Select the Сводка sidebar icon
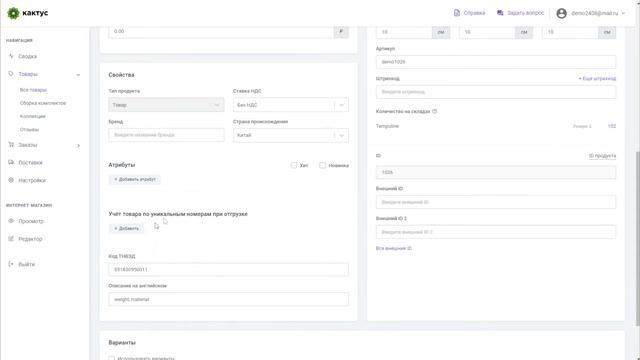 click(11, 56)
